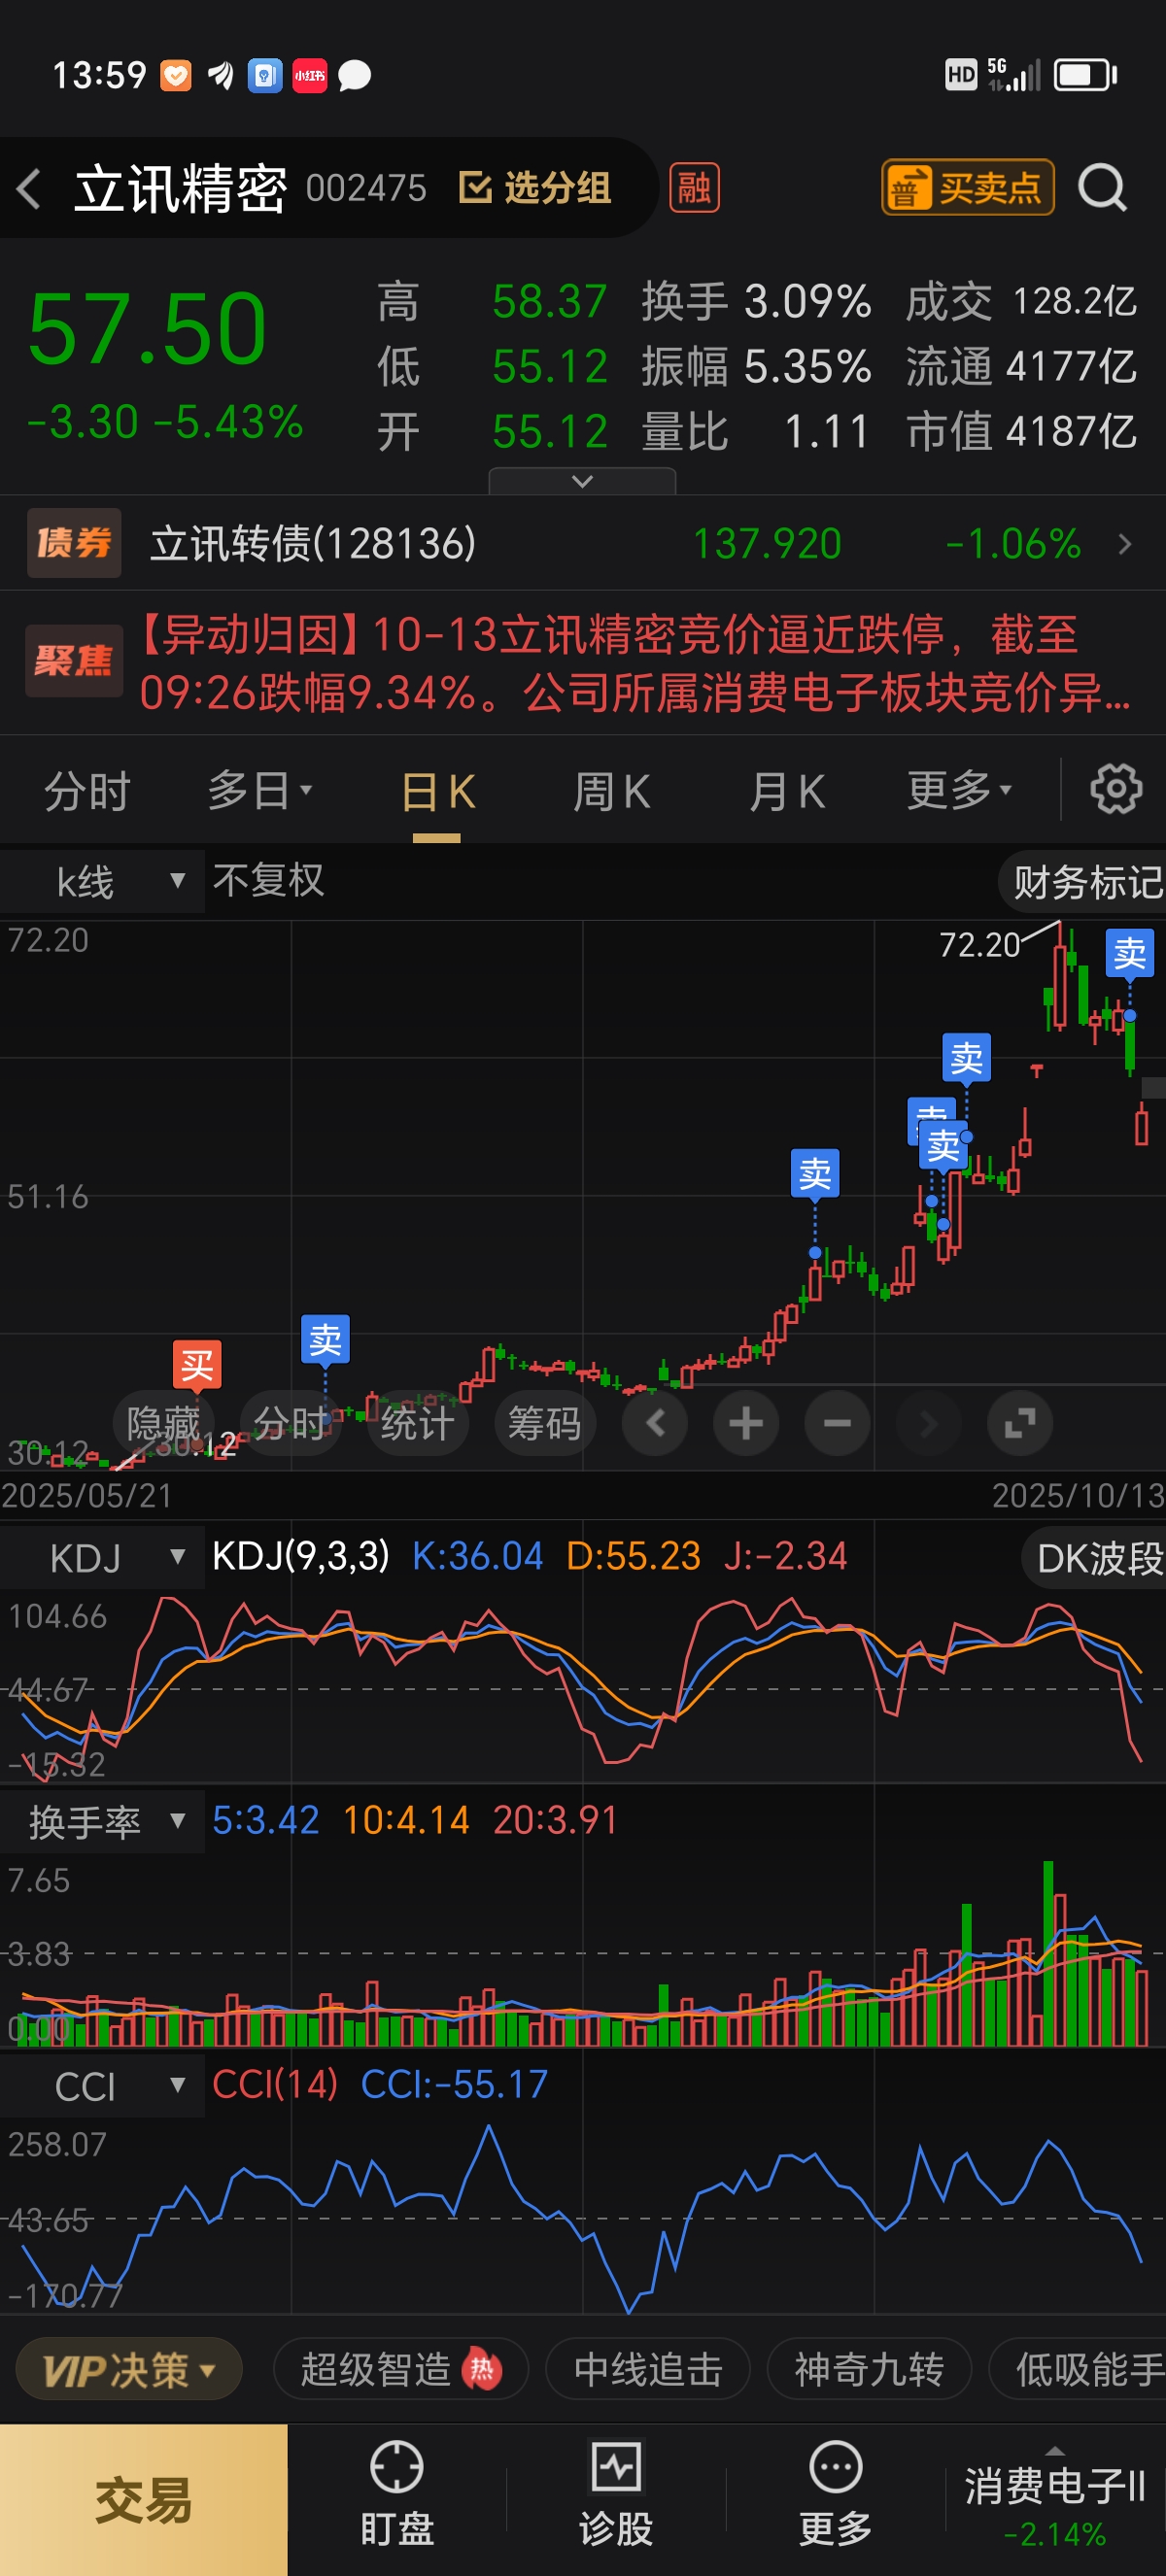Screen dimensions: 1166x2576
Task: Open KDJ indicator dropdown
Action: pos(102,1557)
